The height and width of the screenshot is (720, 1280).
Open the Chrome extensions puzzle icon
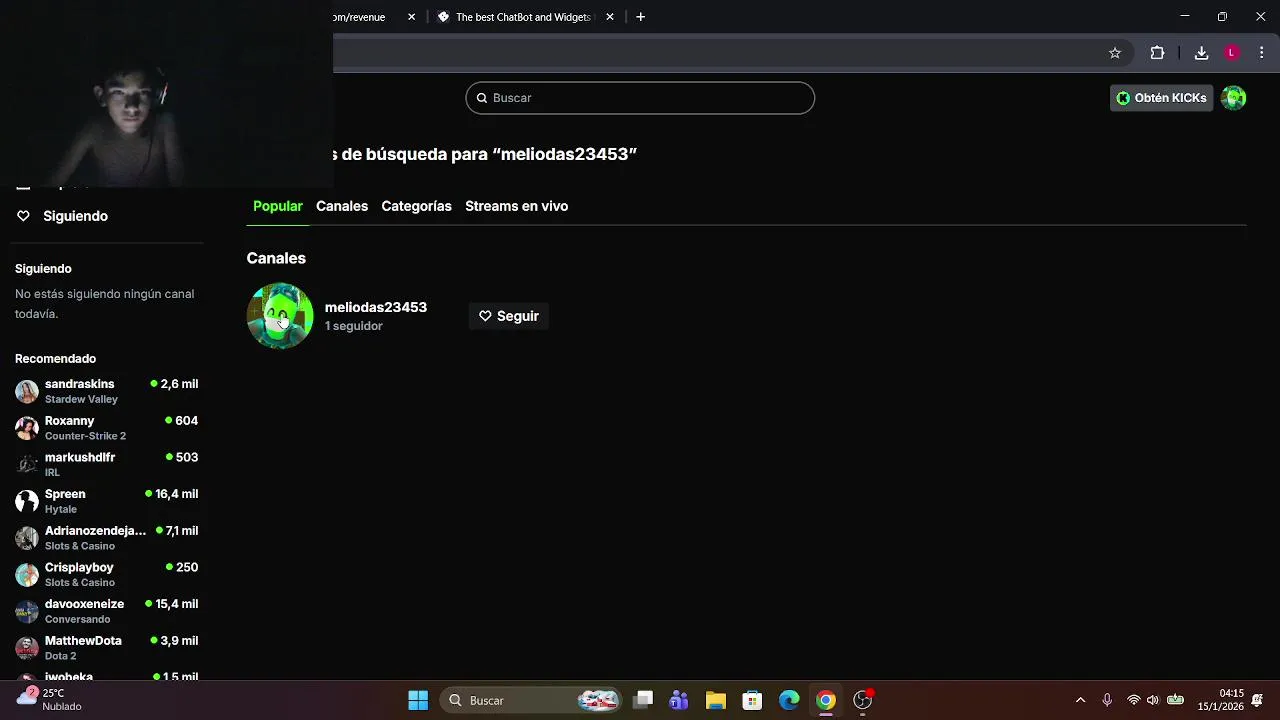pyautogui.click(x=1157, y=53)
